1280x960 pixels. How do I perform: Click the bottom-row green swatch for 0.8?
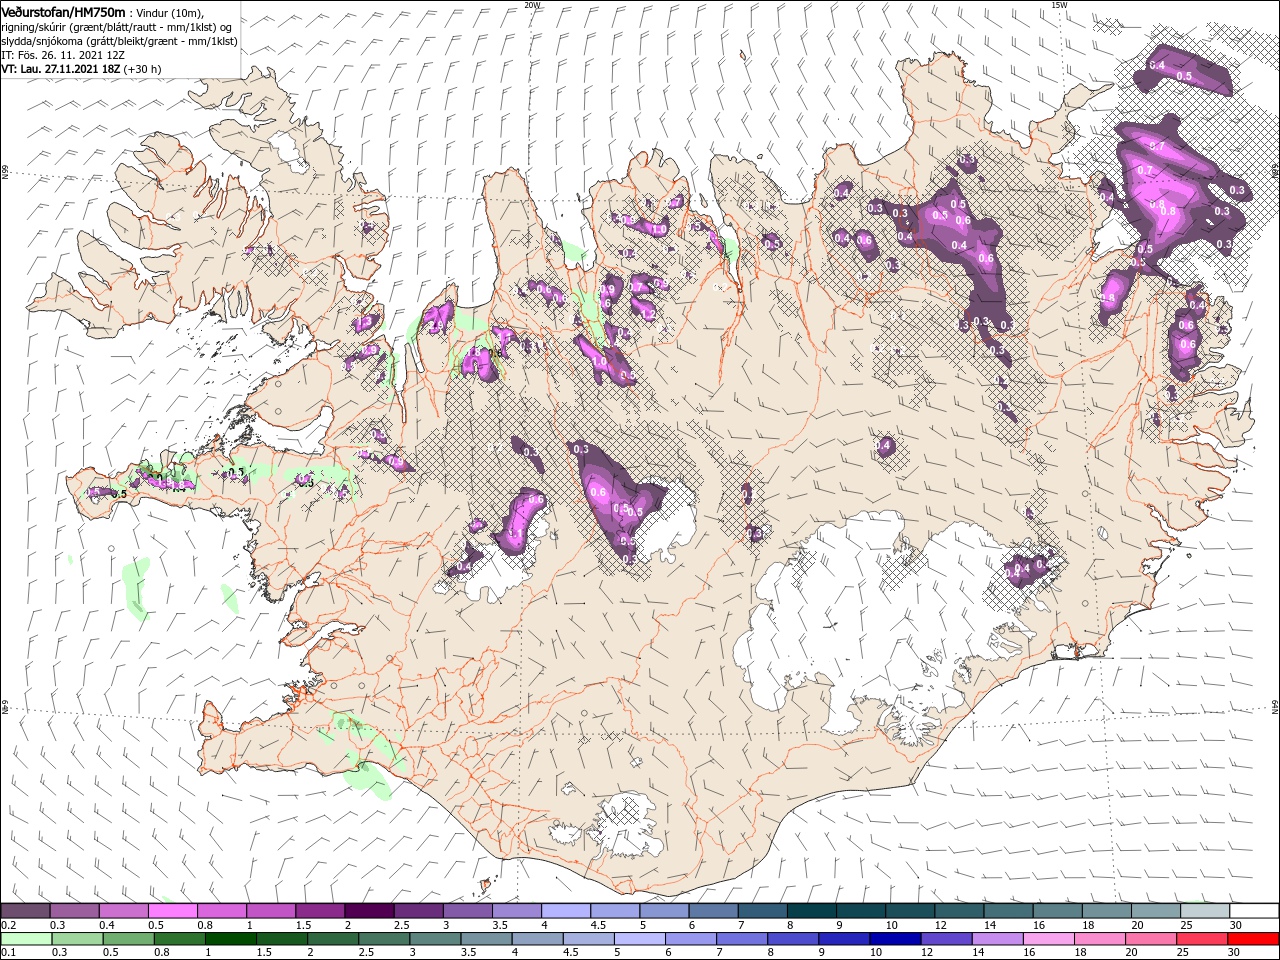(x=180, y=939)
